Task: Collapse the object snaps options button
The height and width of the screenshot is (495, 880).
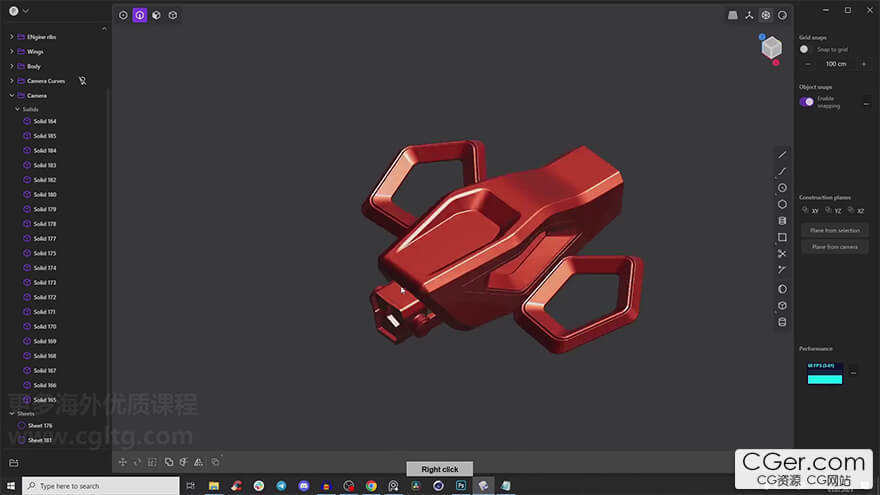Action: click(866, 103)
